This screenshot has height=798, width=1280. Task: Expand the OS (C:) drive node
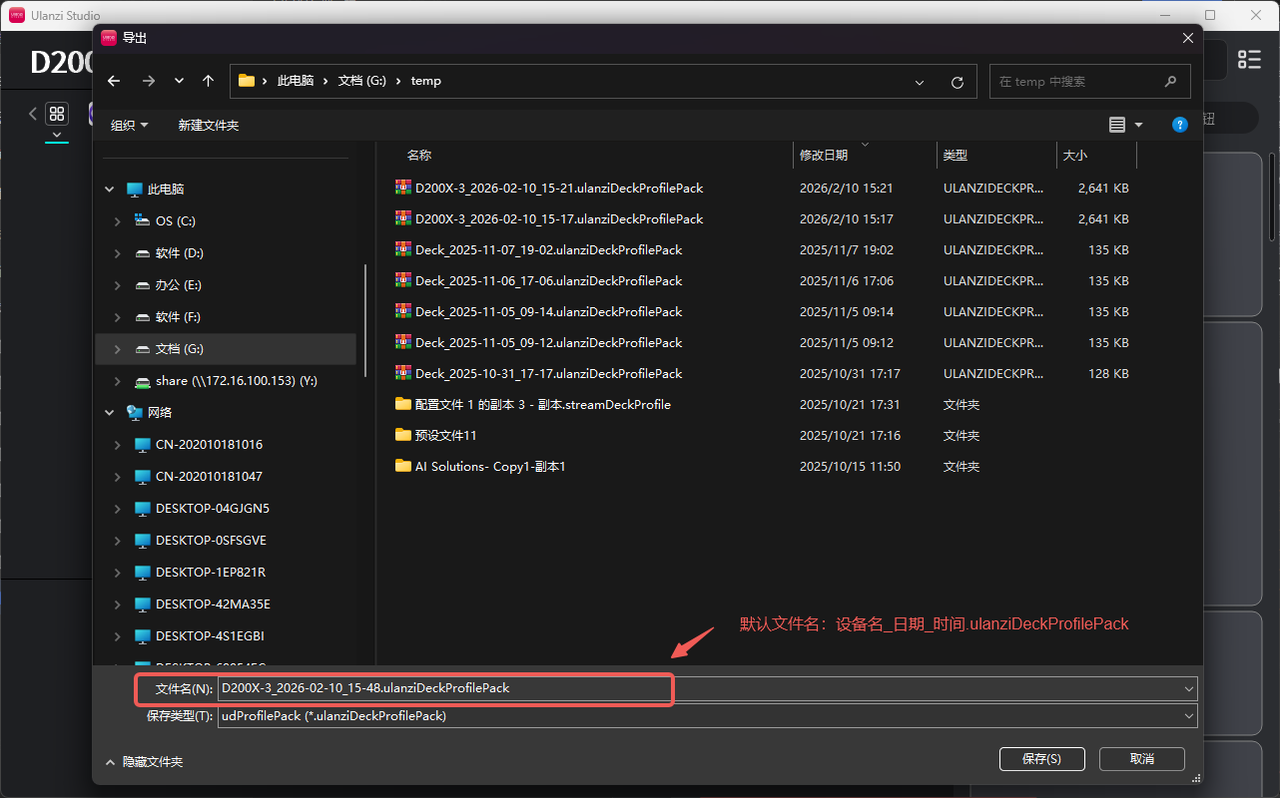(x=118, y=221)
